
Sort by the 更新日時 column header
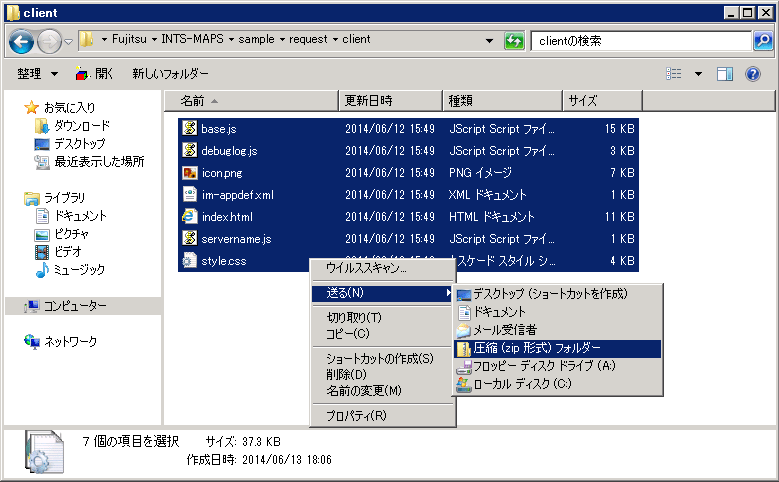click(369, 101)
